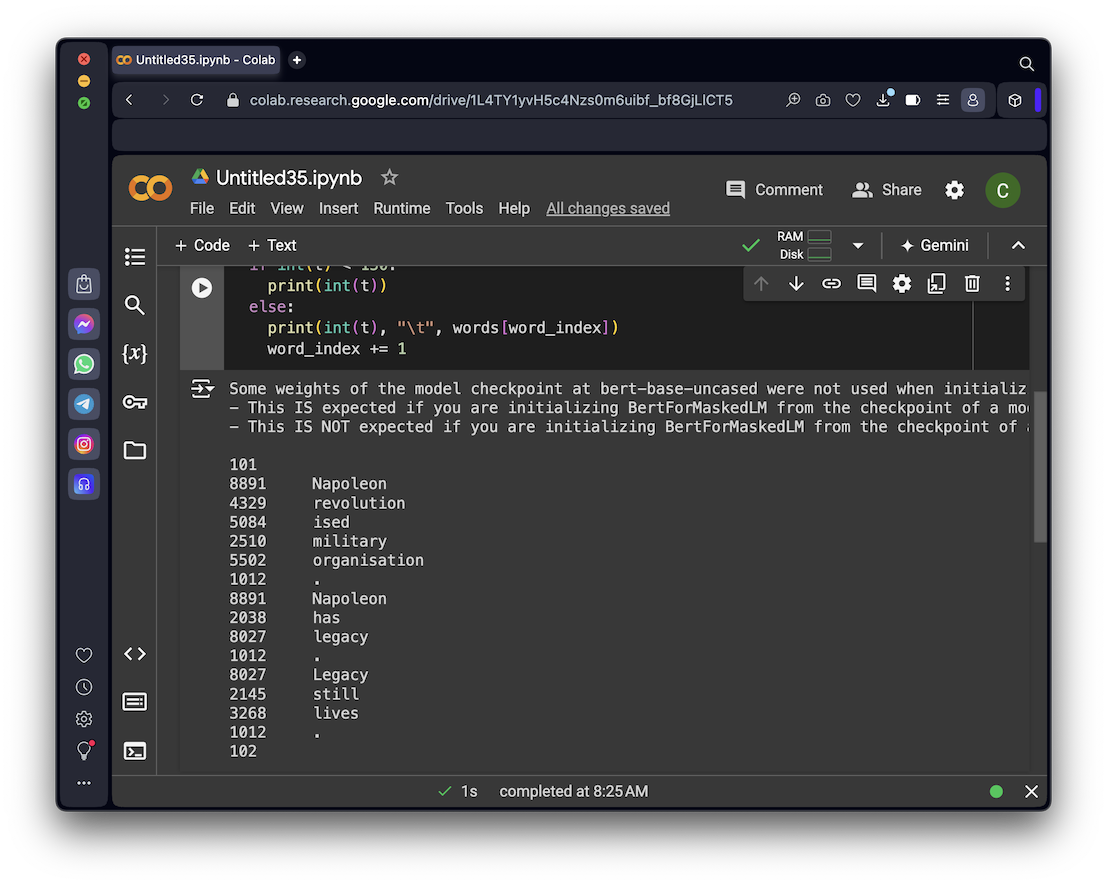Open the variables inspector panel
Screen dimensions: 1107x885
135,354
